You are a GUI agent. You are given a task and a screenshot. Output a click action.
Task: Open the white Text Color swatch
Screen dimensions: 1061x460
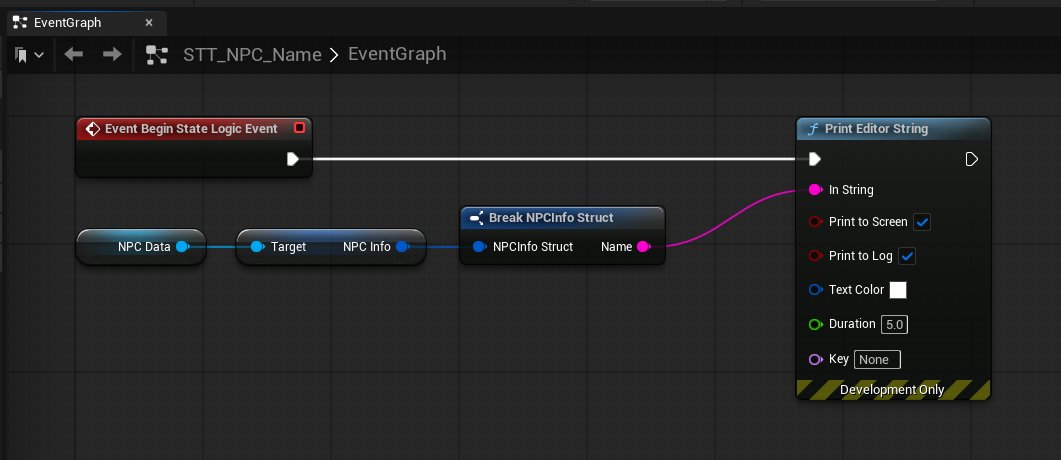898,290
